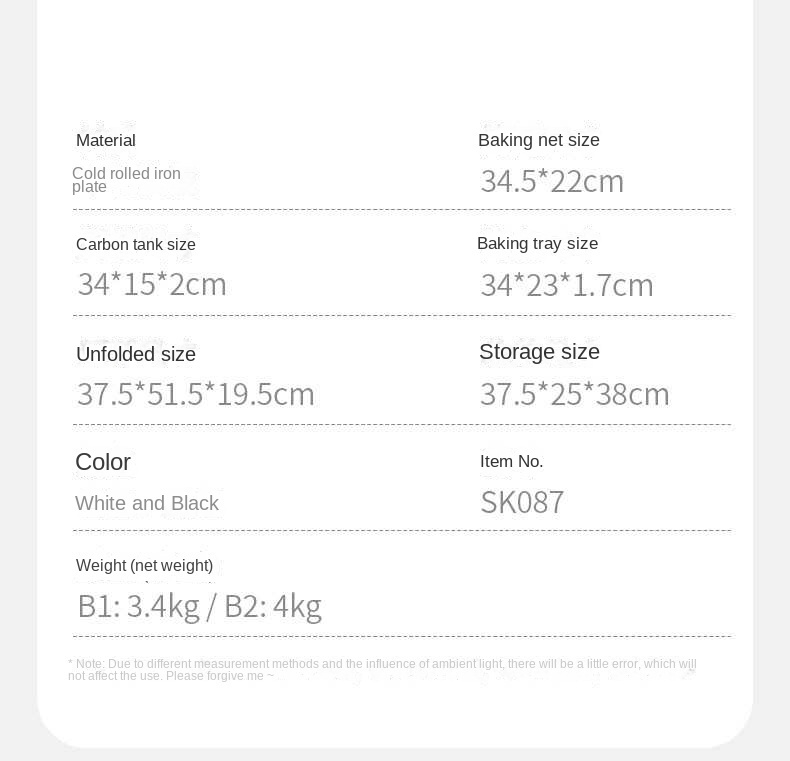Click the Weight (net weight) label

pyautogui.click(x=145, y=566)
